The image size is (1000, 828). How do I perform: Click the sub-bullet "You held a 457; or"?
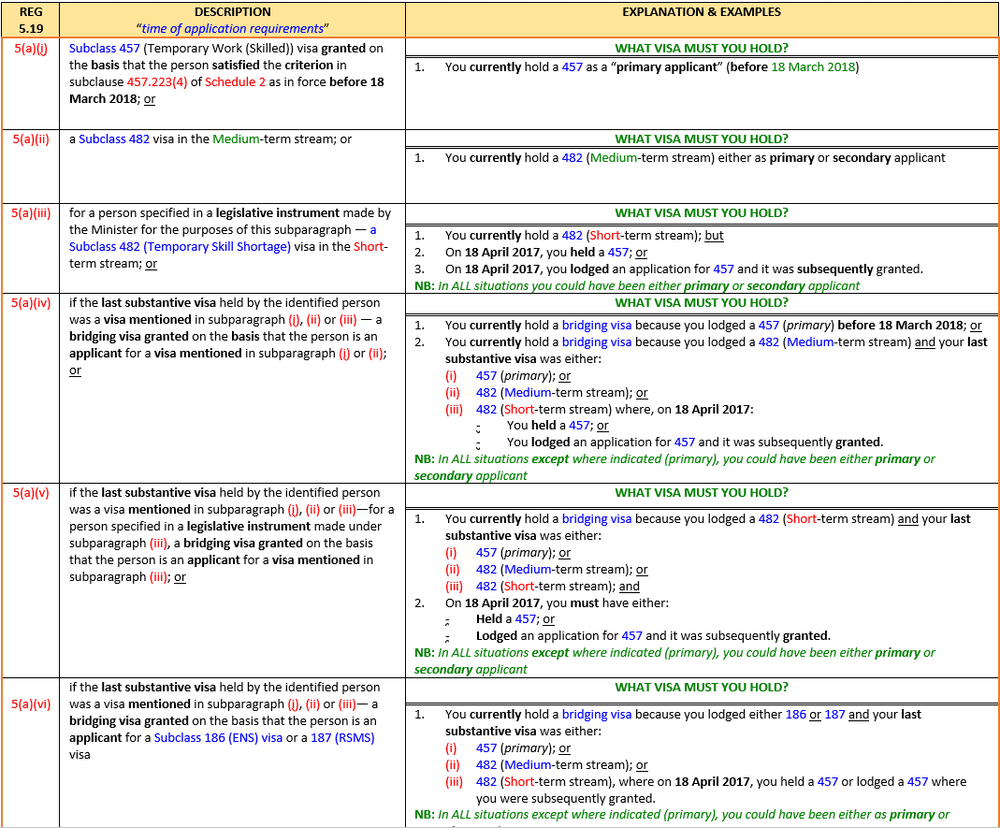(557, 425)
